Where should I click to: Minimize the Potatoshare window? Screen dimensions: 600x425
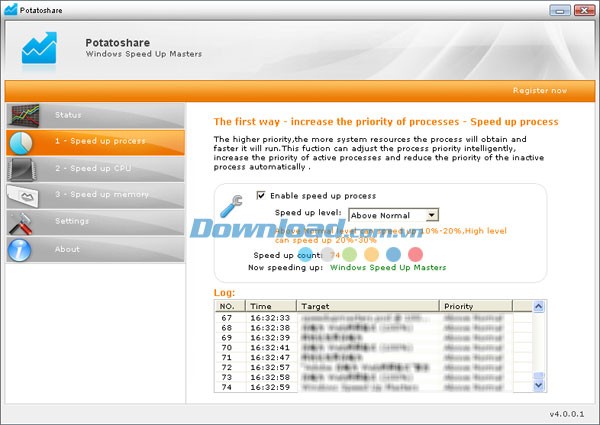(560, 10)
